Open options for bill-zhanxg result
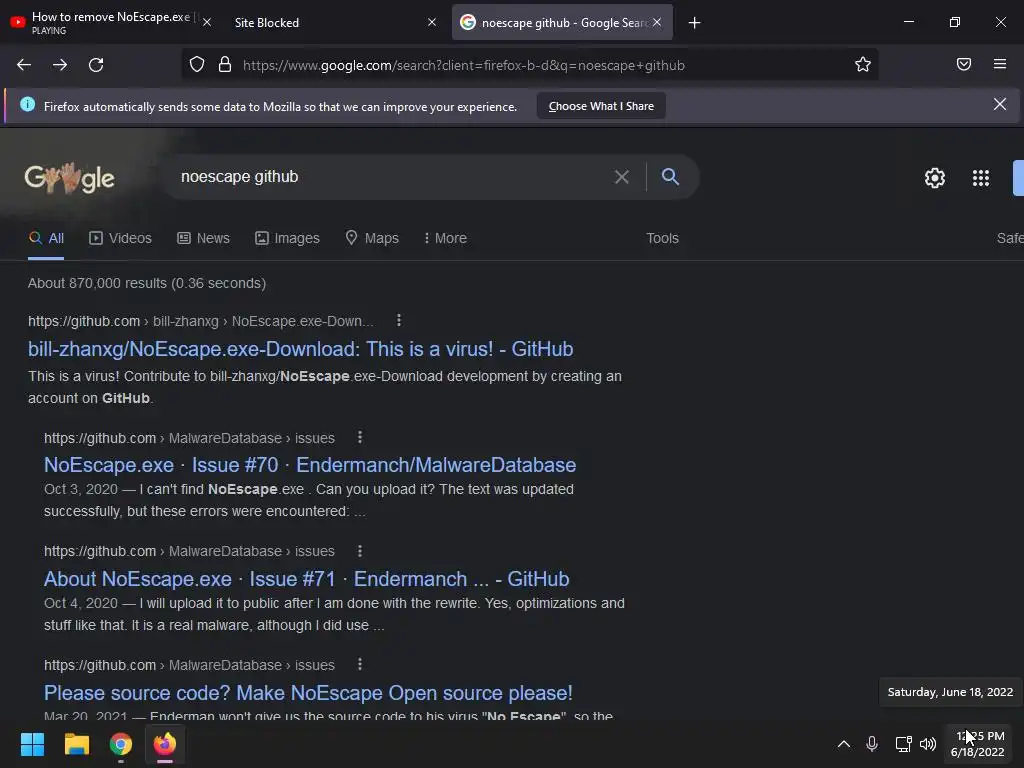This screenshot has height=768, width=1024. [x=399, y=320]
